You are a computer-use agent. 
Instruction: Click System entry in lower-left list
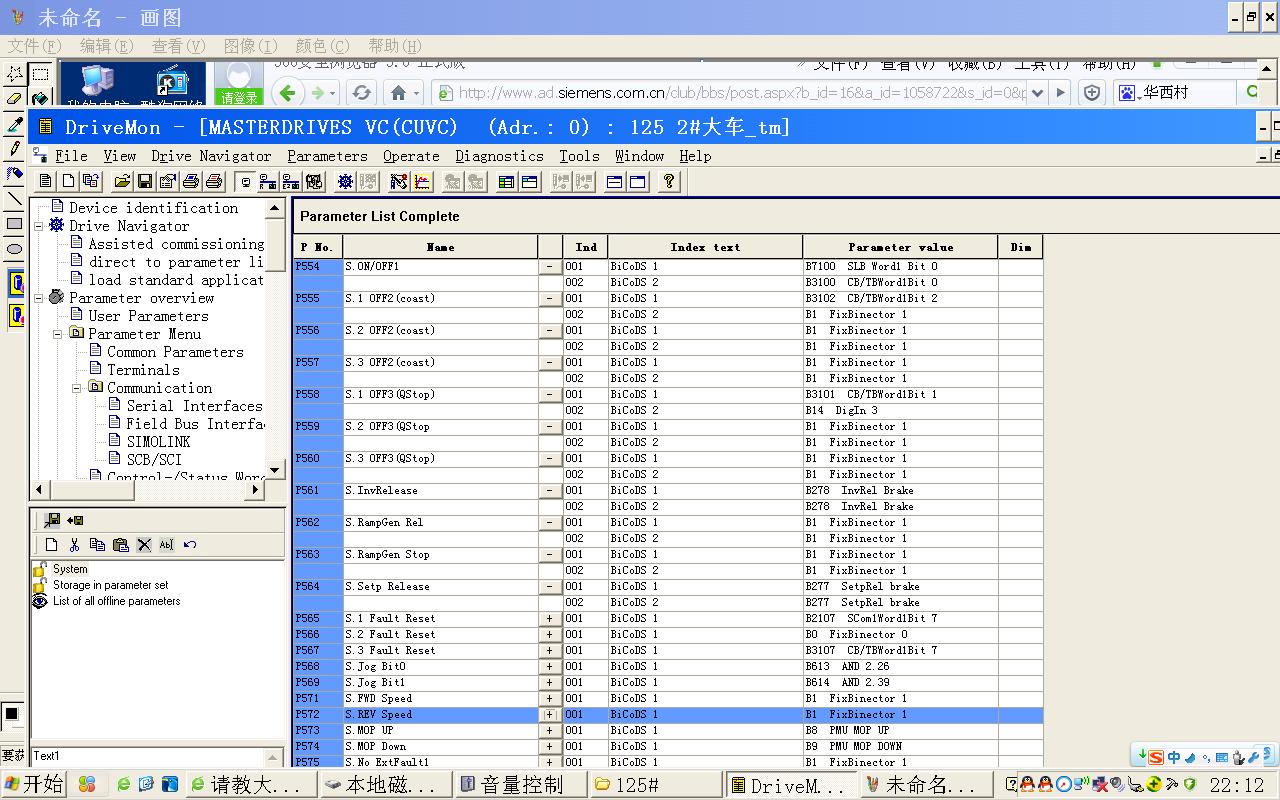(70, 569)
